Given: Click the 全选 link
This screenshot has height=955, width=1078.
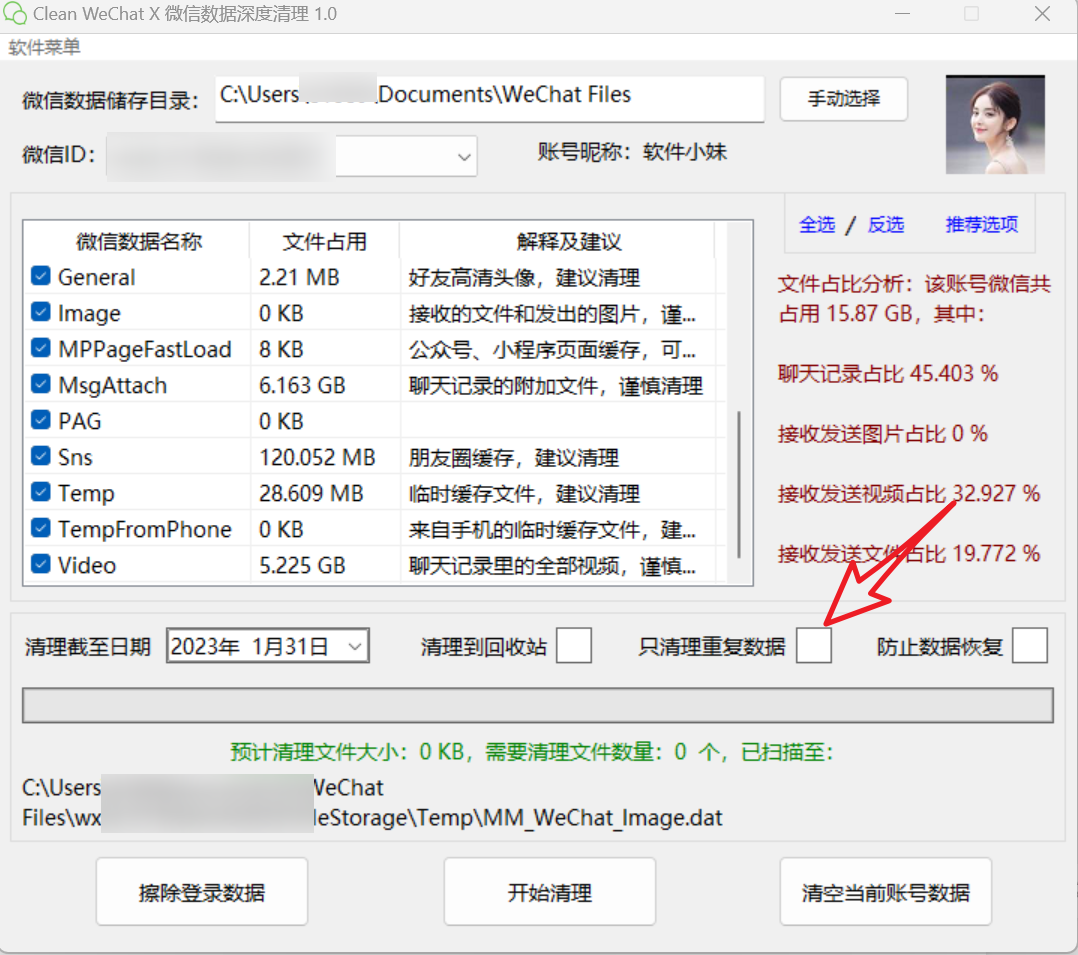Looking at the screenshot, I should (817, 225).
